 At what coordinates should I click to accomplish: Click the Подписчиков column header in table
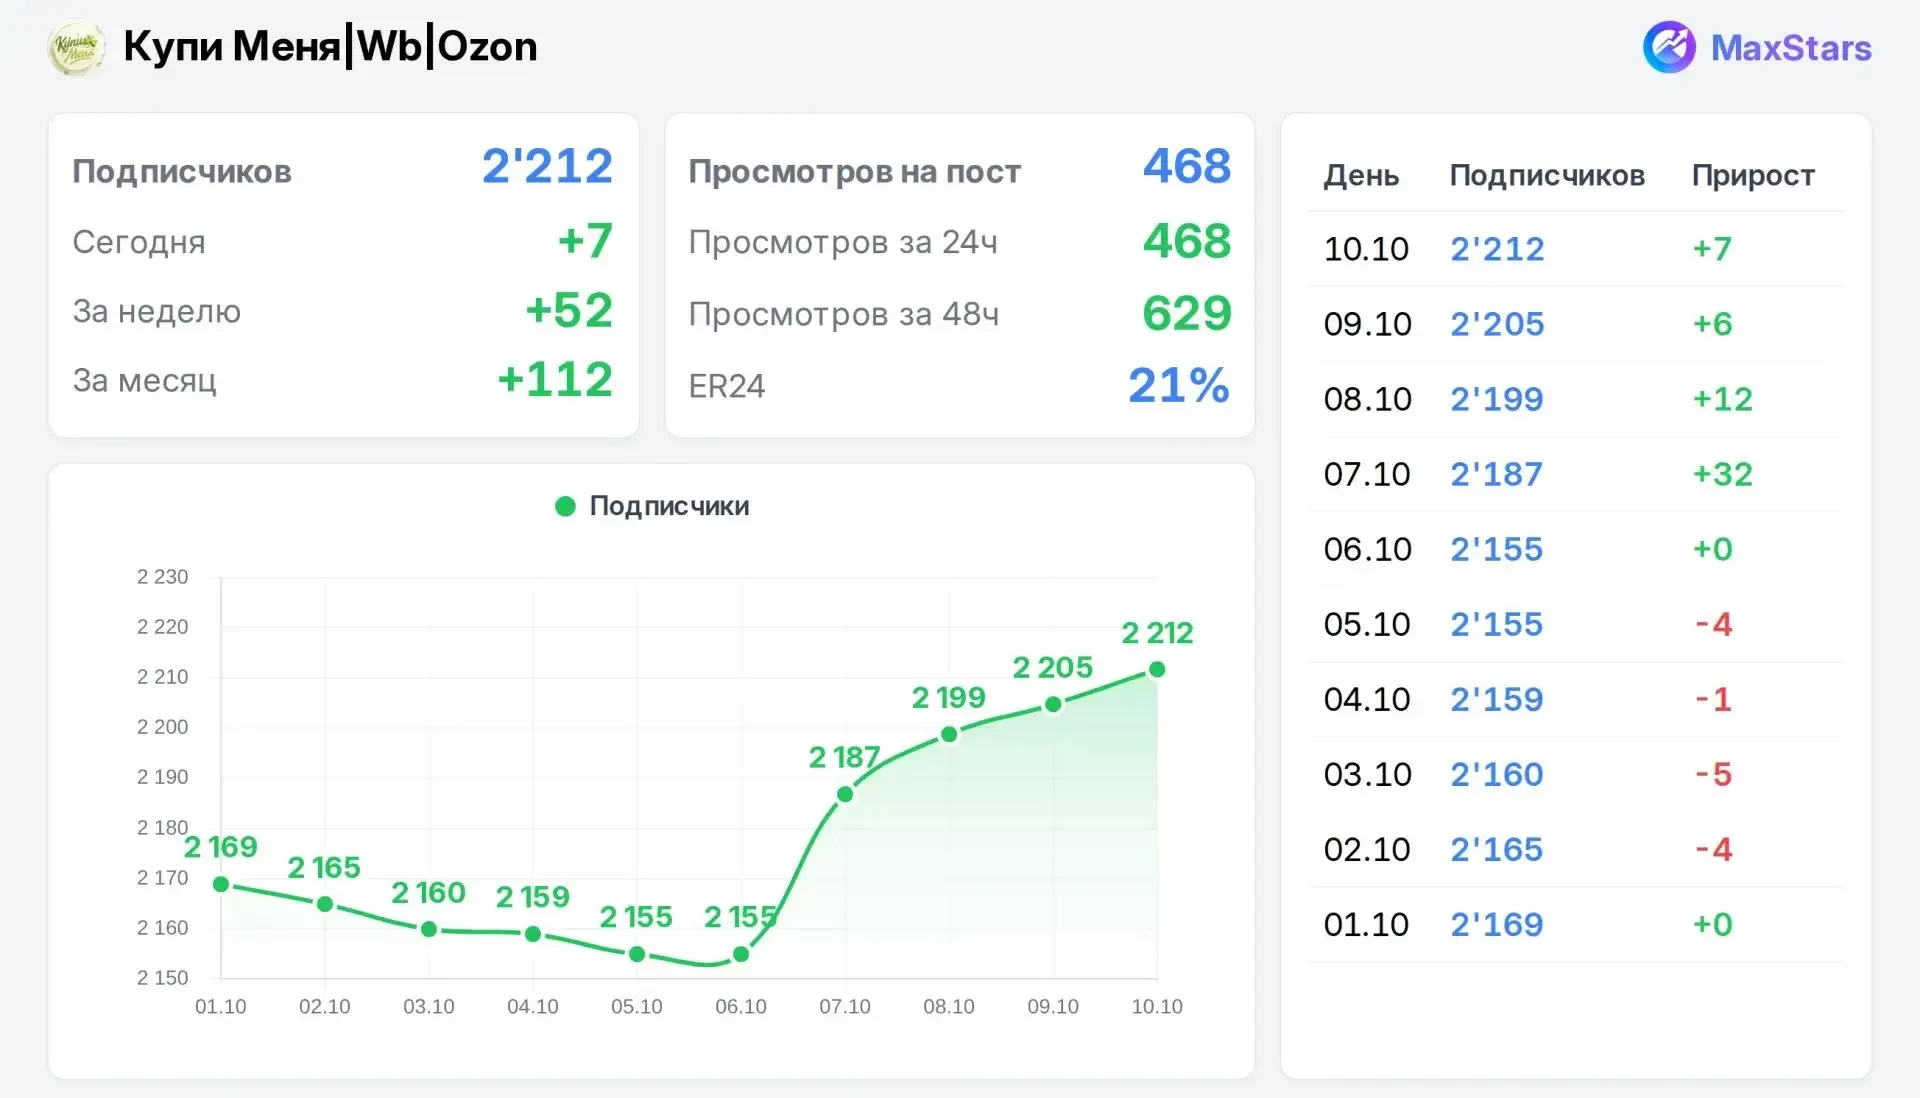[x=1547, y=176]
